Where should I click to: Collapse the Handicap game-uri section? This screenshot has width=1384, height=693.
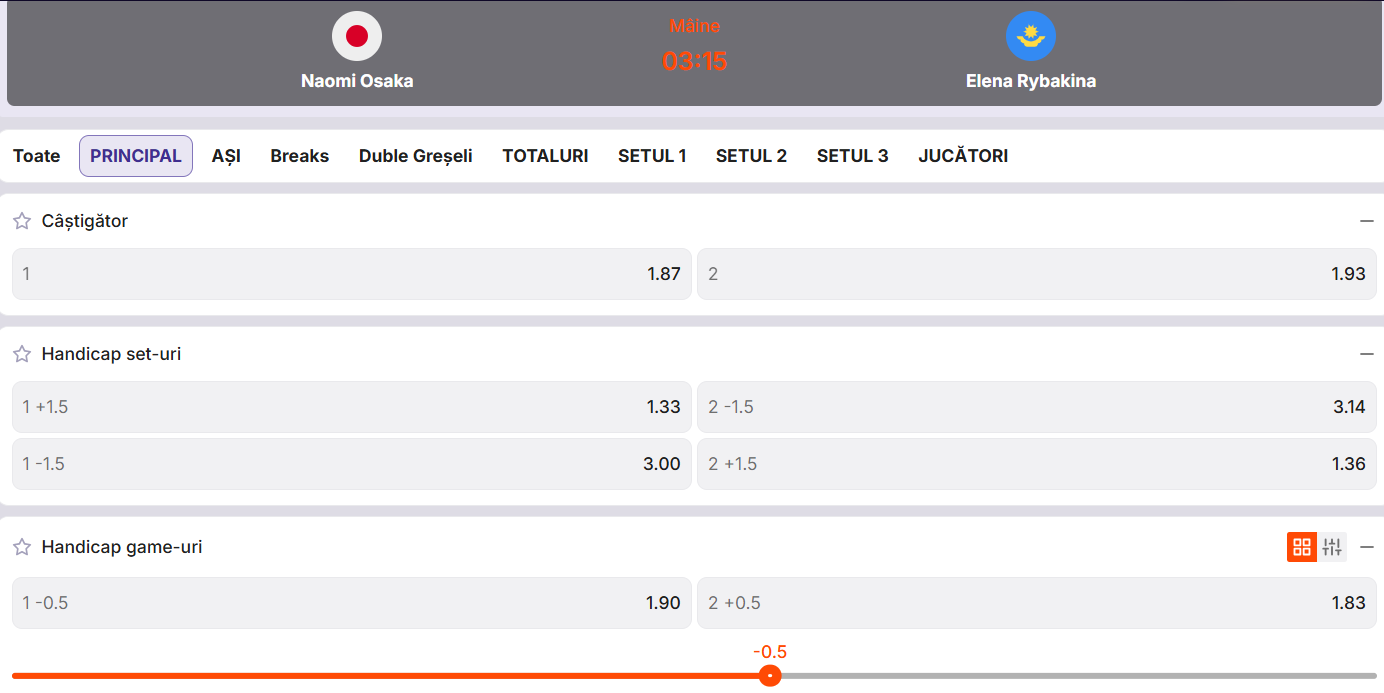(1367, 547)
